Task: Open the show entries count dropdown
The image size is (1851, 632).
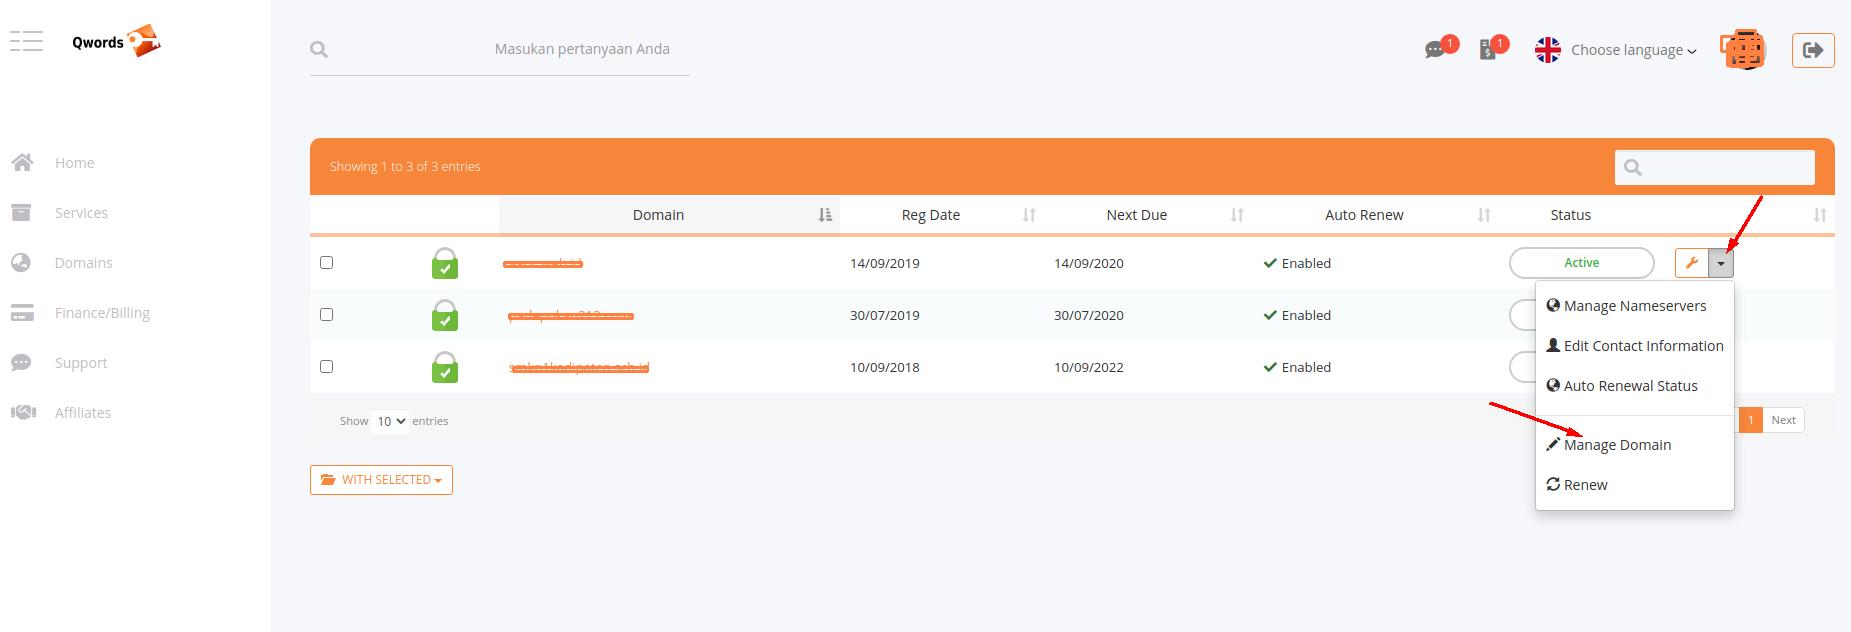Action: [x=389, y=421]
